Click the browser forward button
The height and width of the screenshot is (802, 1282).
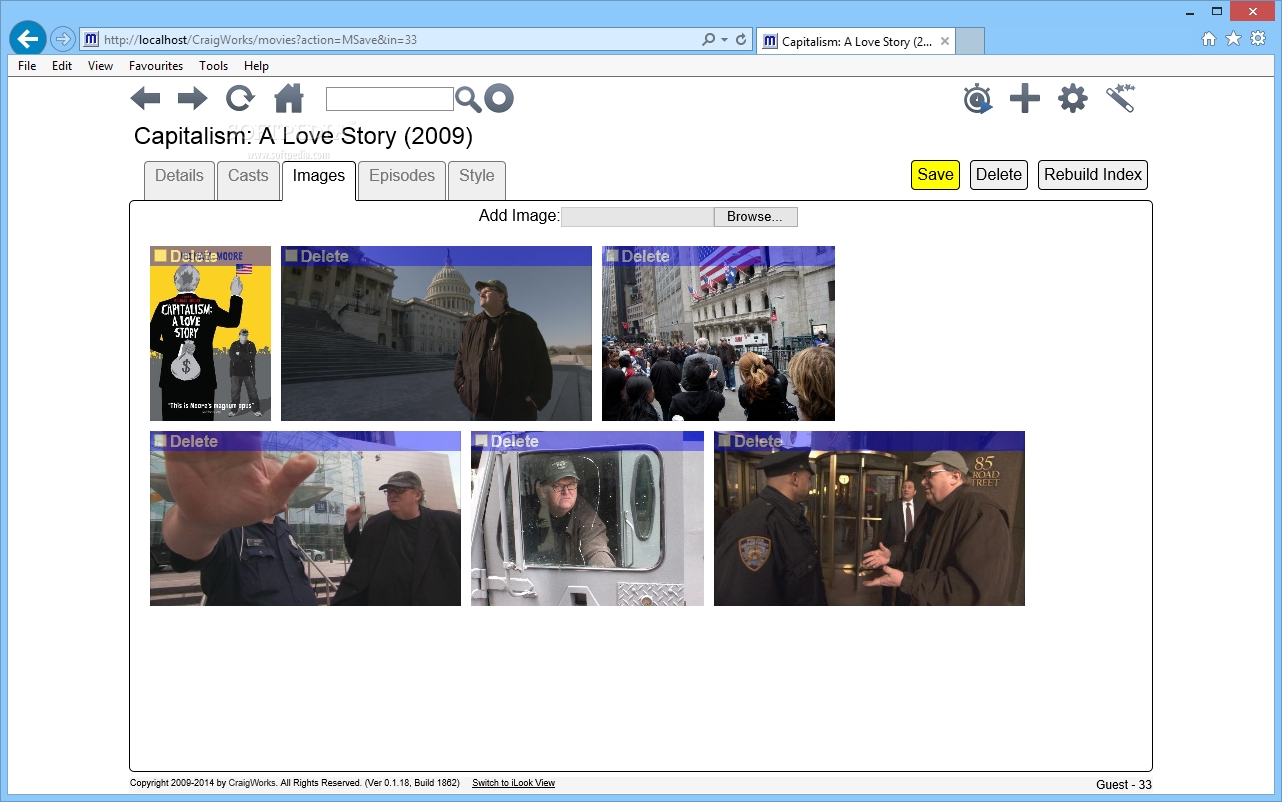62,39
